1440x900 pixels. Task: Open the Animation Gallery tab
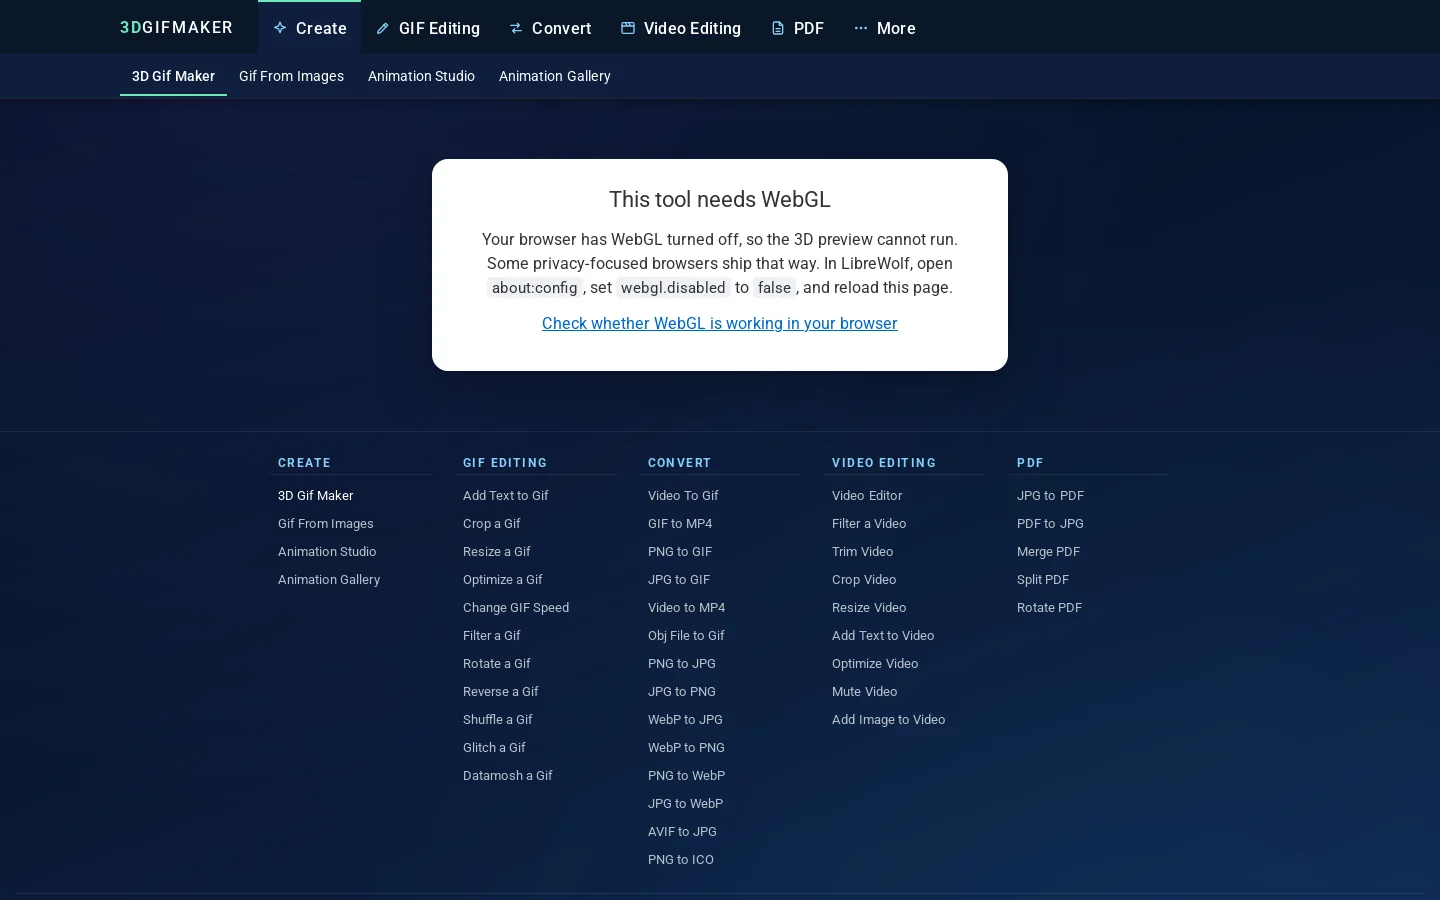coord(555,76)
